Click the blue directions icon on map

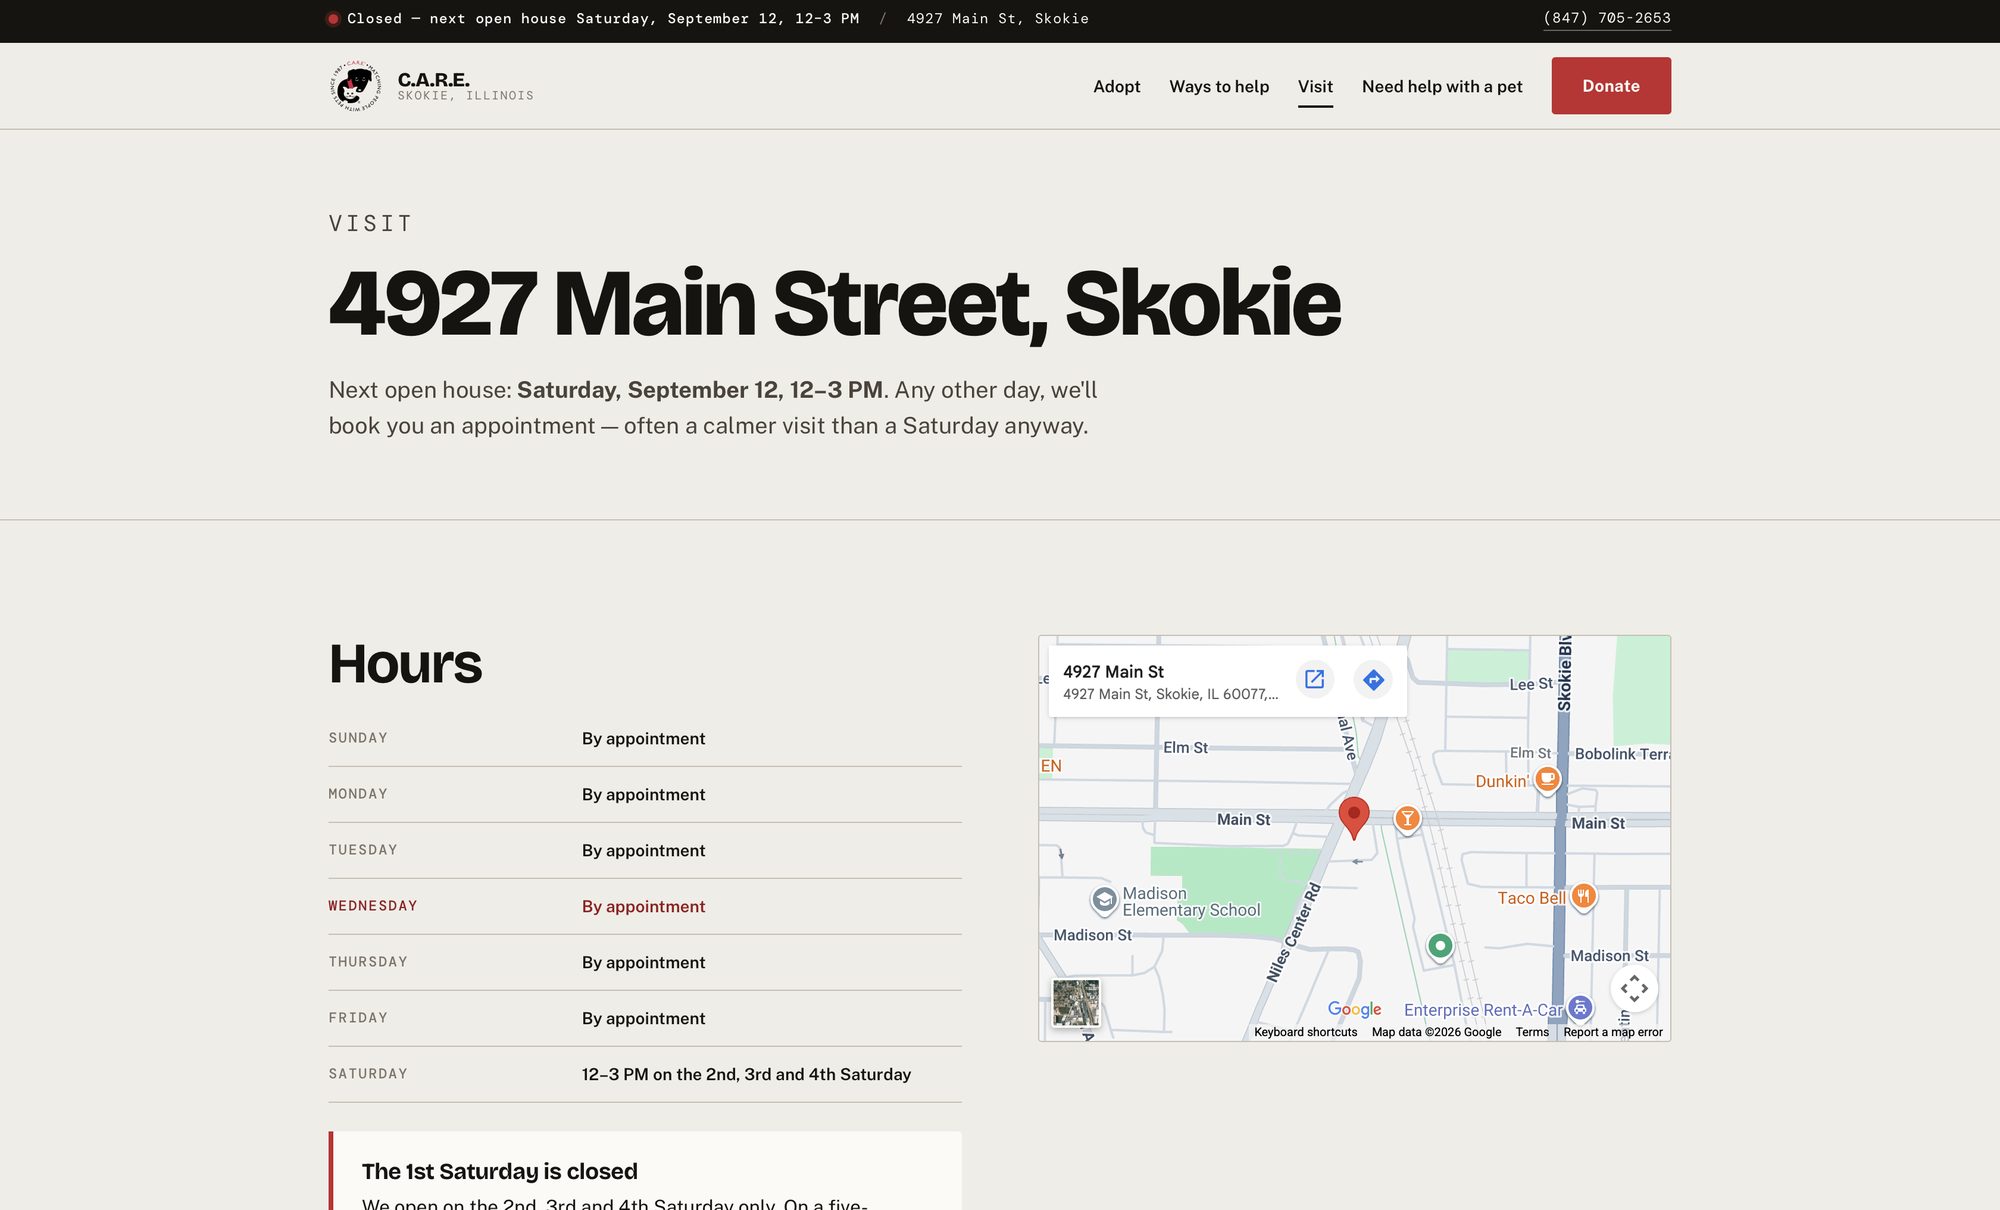coord(1373,680)
